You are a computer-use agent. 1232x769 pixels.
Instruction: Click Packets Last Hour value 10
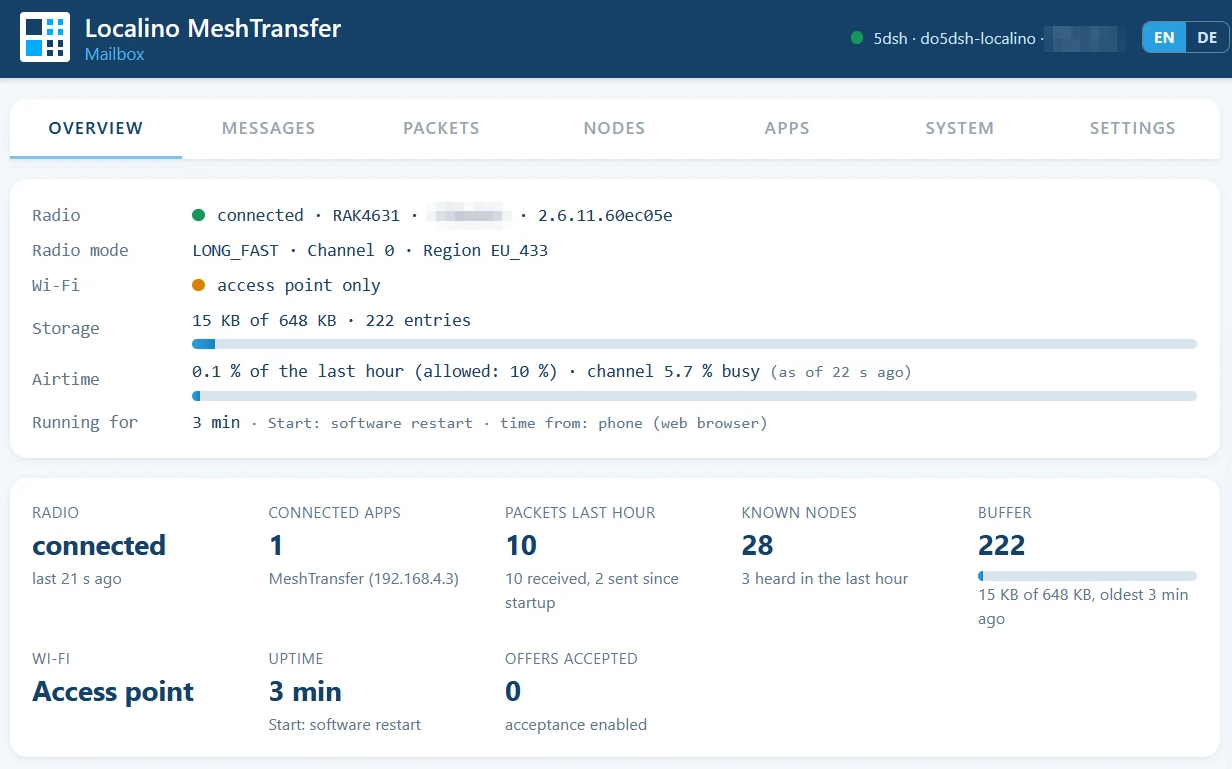point(521,545)
